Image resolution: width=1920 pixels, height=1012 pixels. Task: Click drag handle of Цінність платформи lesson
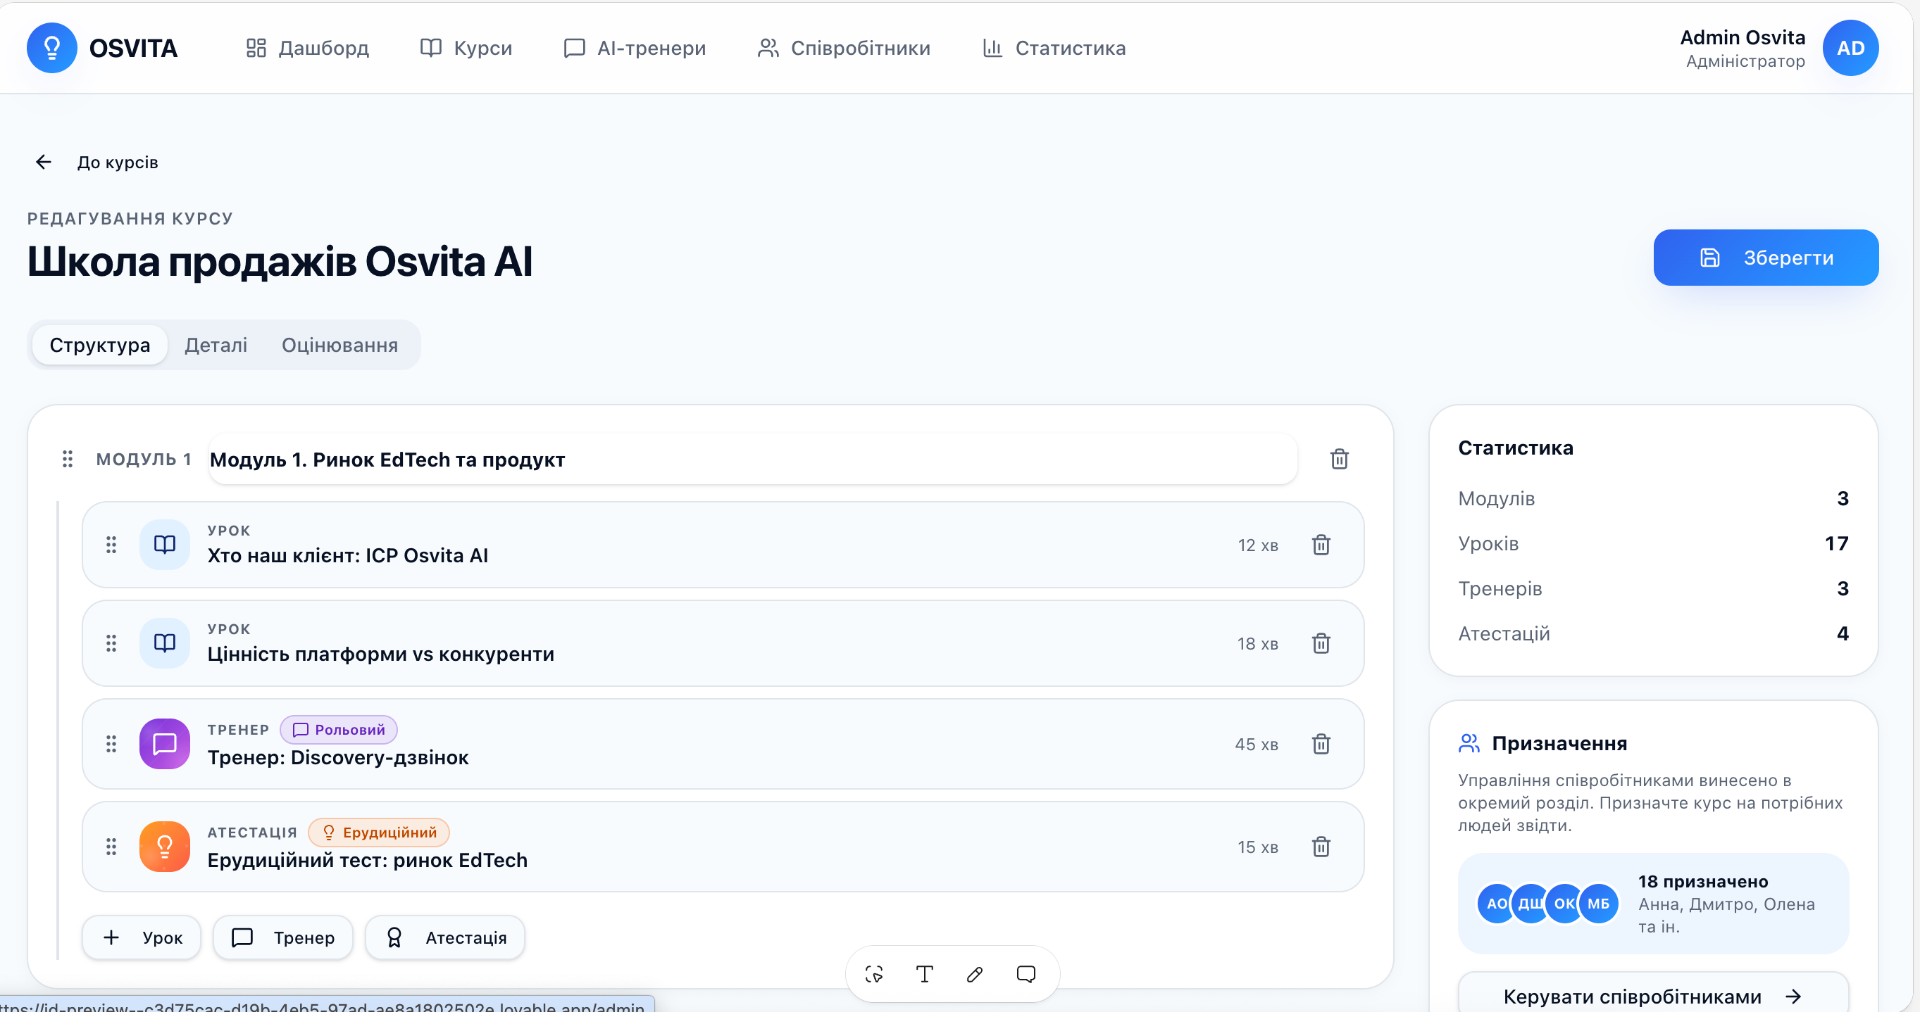pyautogui.click(x=111, y=644)
